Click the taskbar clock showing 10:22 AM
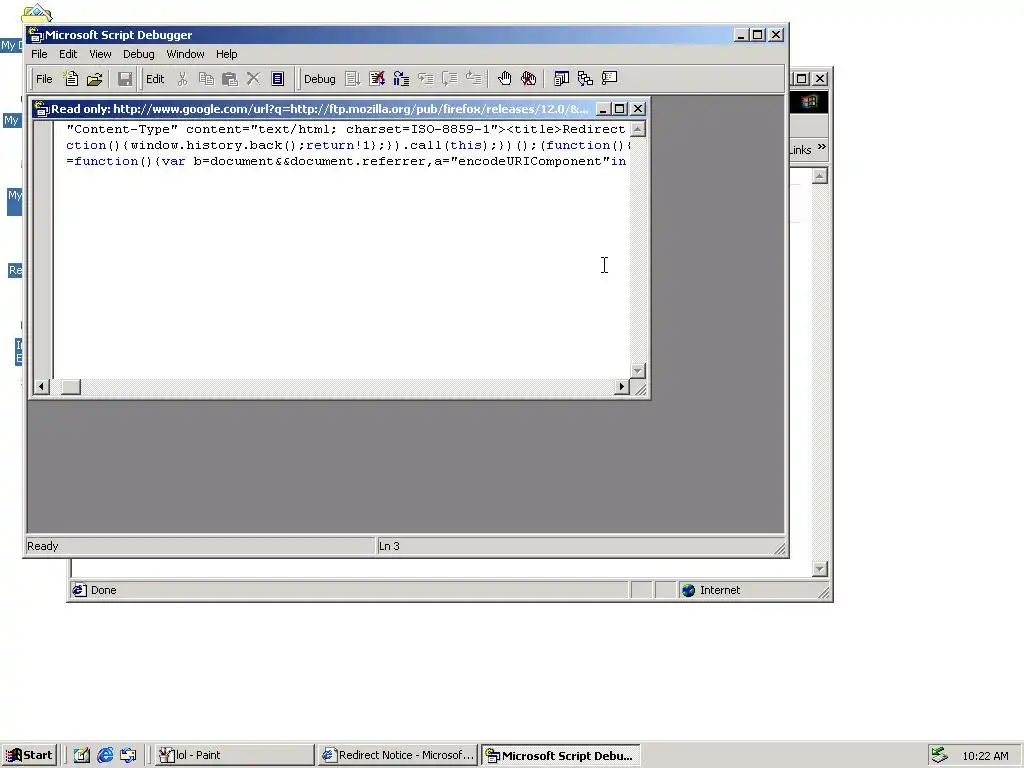 click(985, 756)
